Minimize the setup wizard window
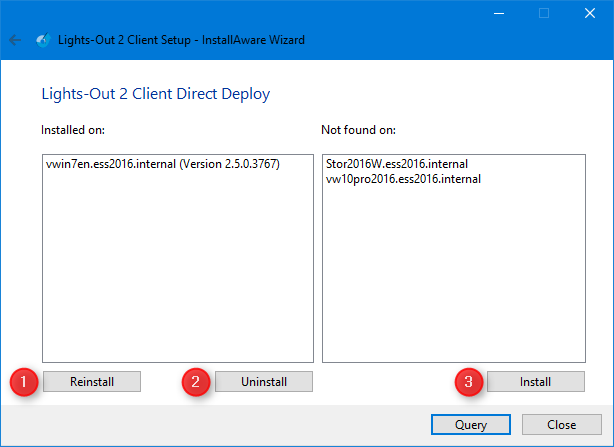Viewport: 614px width, 447px height. click(499, 13)
